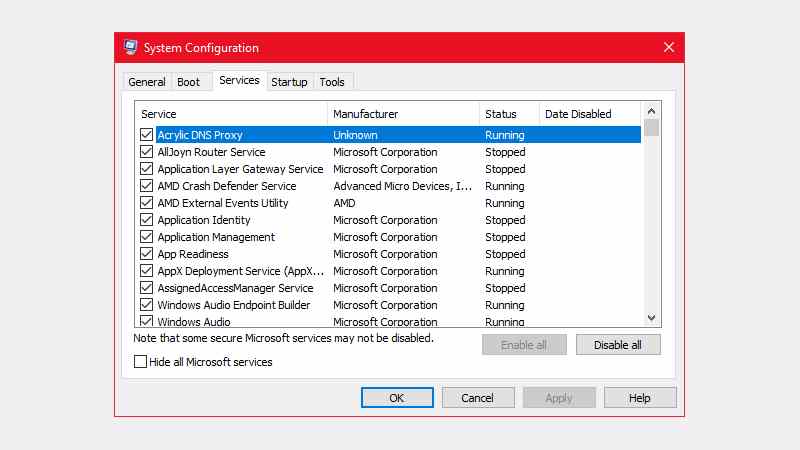The width and height of the screenshot is (800, 450).
Task: Click Running status of AMD Crash Defender
Action: (505, 186)
